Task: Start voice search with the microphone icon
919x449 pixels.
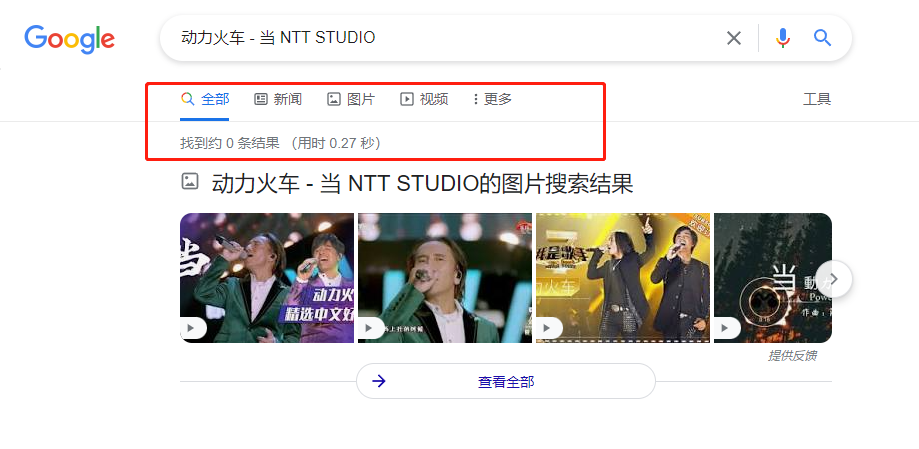Action: [782, 38]
